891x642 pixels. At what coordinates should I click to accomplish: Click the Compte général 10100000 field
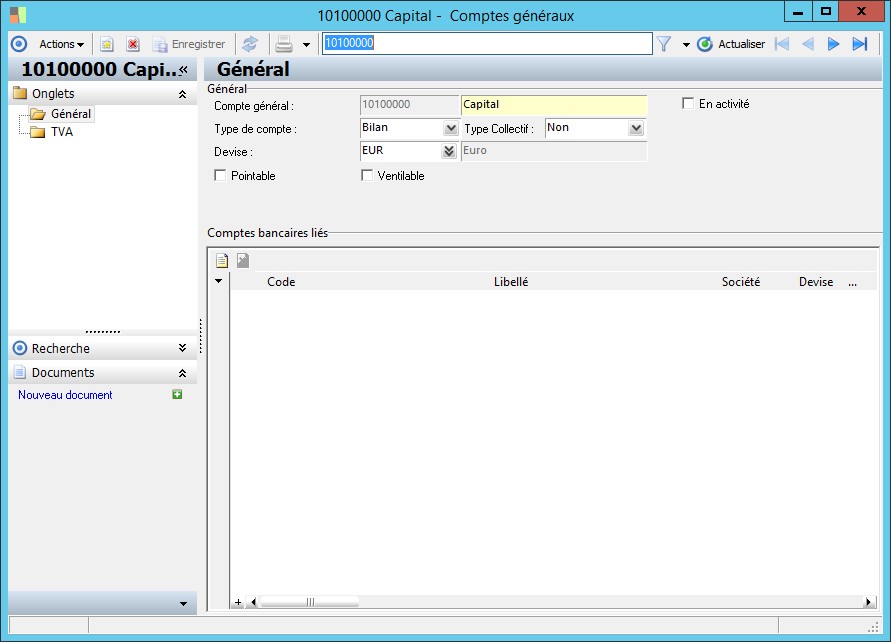click(409, 105)
